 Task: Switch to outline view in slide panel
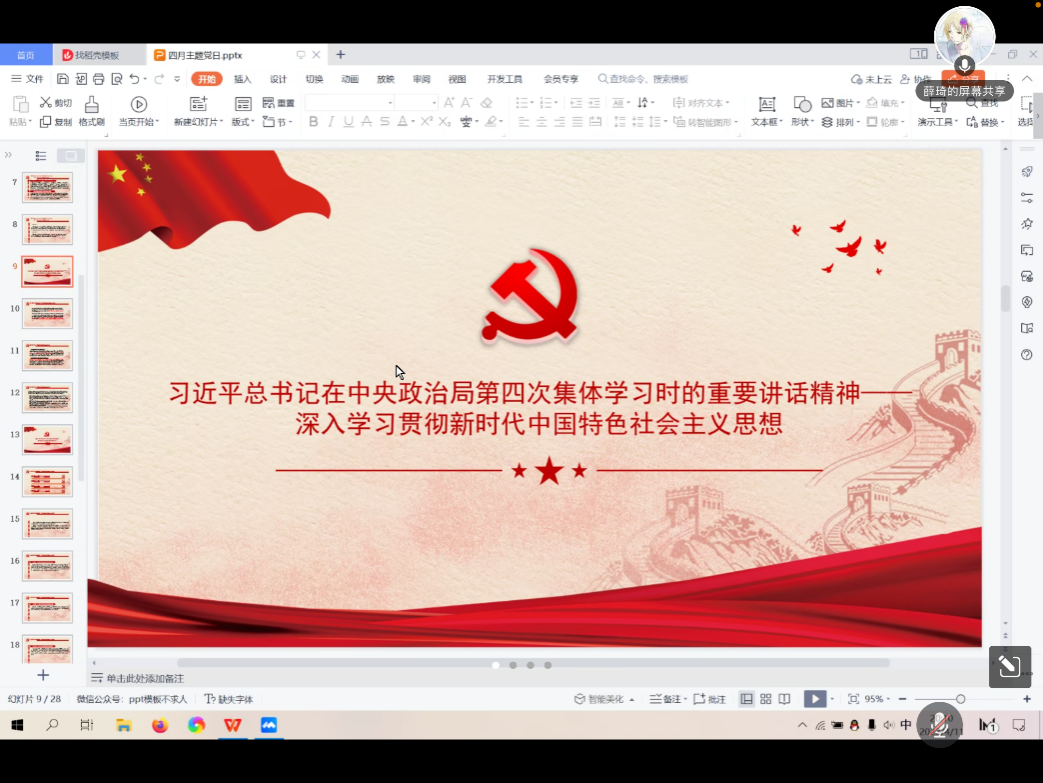point(41,155)
